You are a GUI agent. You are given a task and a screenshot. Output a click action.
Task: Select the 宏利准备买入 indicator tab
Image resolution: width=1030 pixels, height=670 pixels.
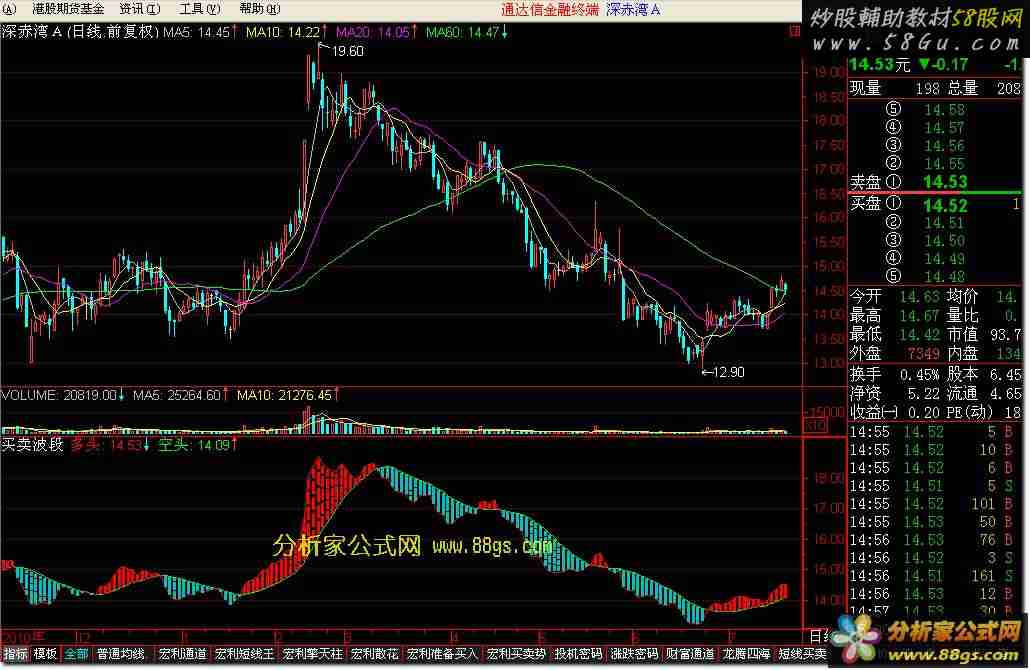coord(443,654)
